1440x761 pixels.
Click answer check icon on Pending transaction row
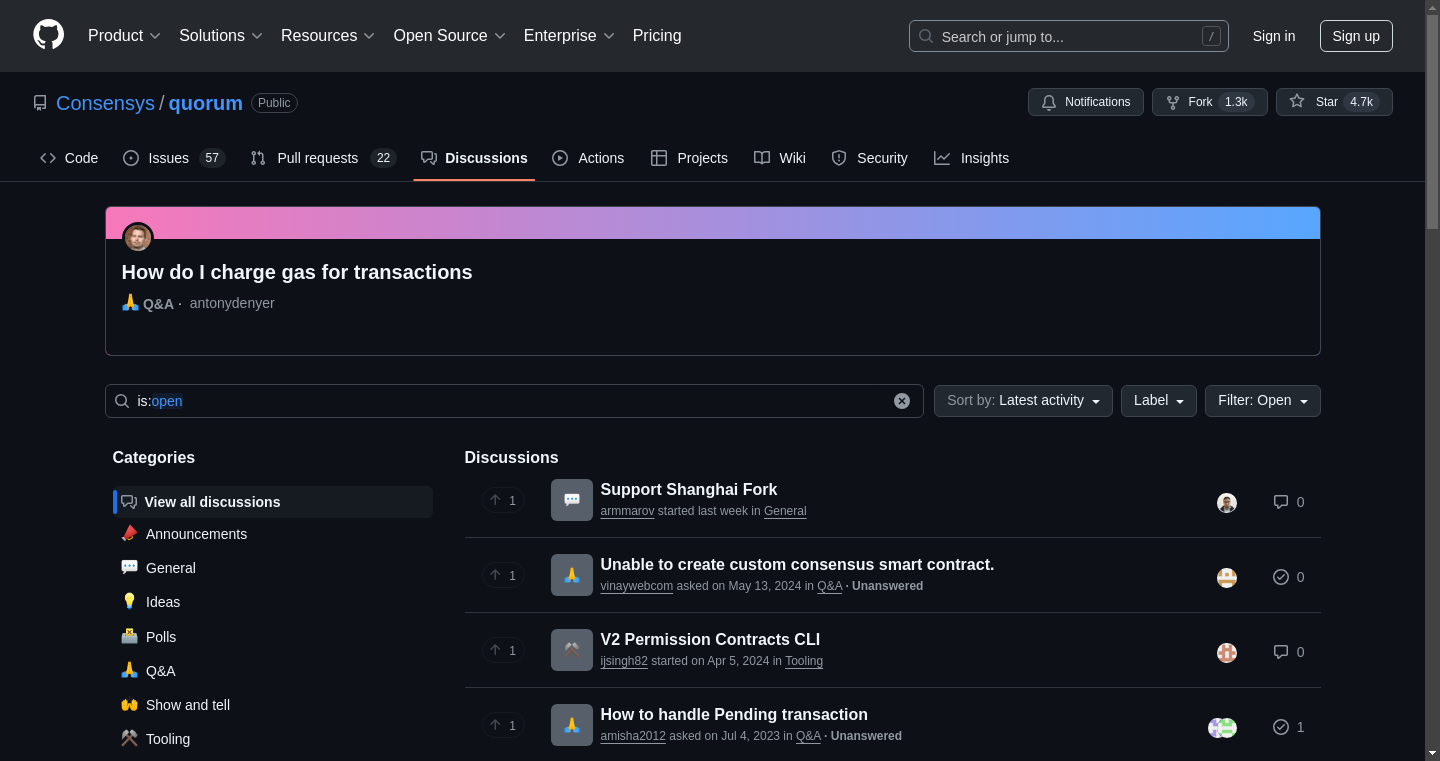(1281, 727)
